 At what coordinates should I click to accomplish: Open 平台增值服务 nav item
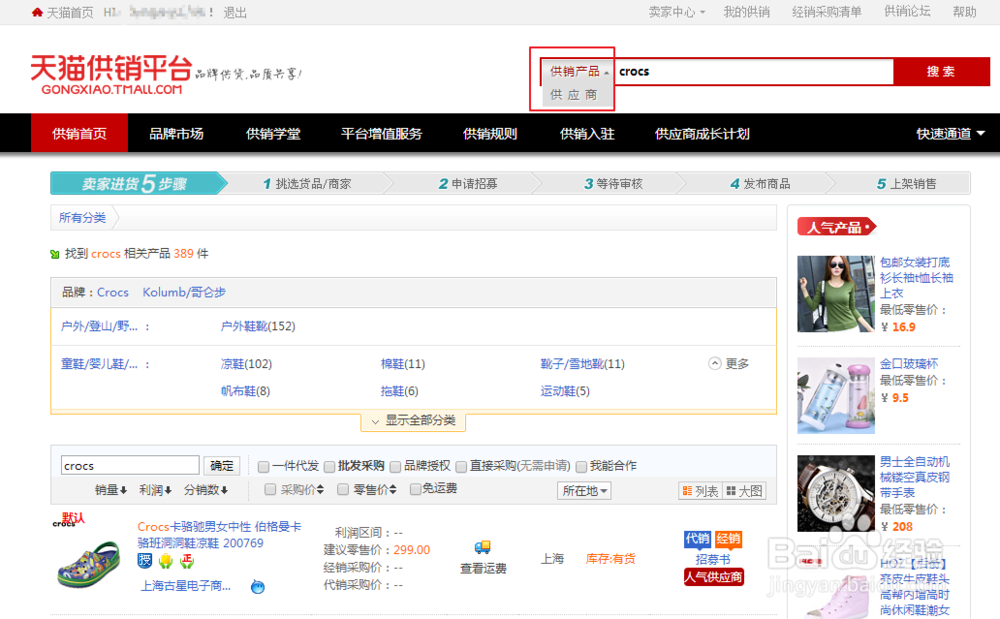point(381,134)
